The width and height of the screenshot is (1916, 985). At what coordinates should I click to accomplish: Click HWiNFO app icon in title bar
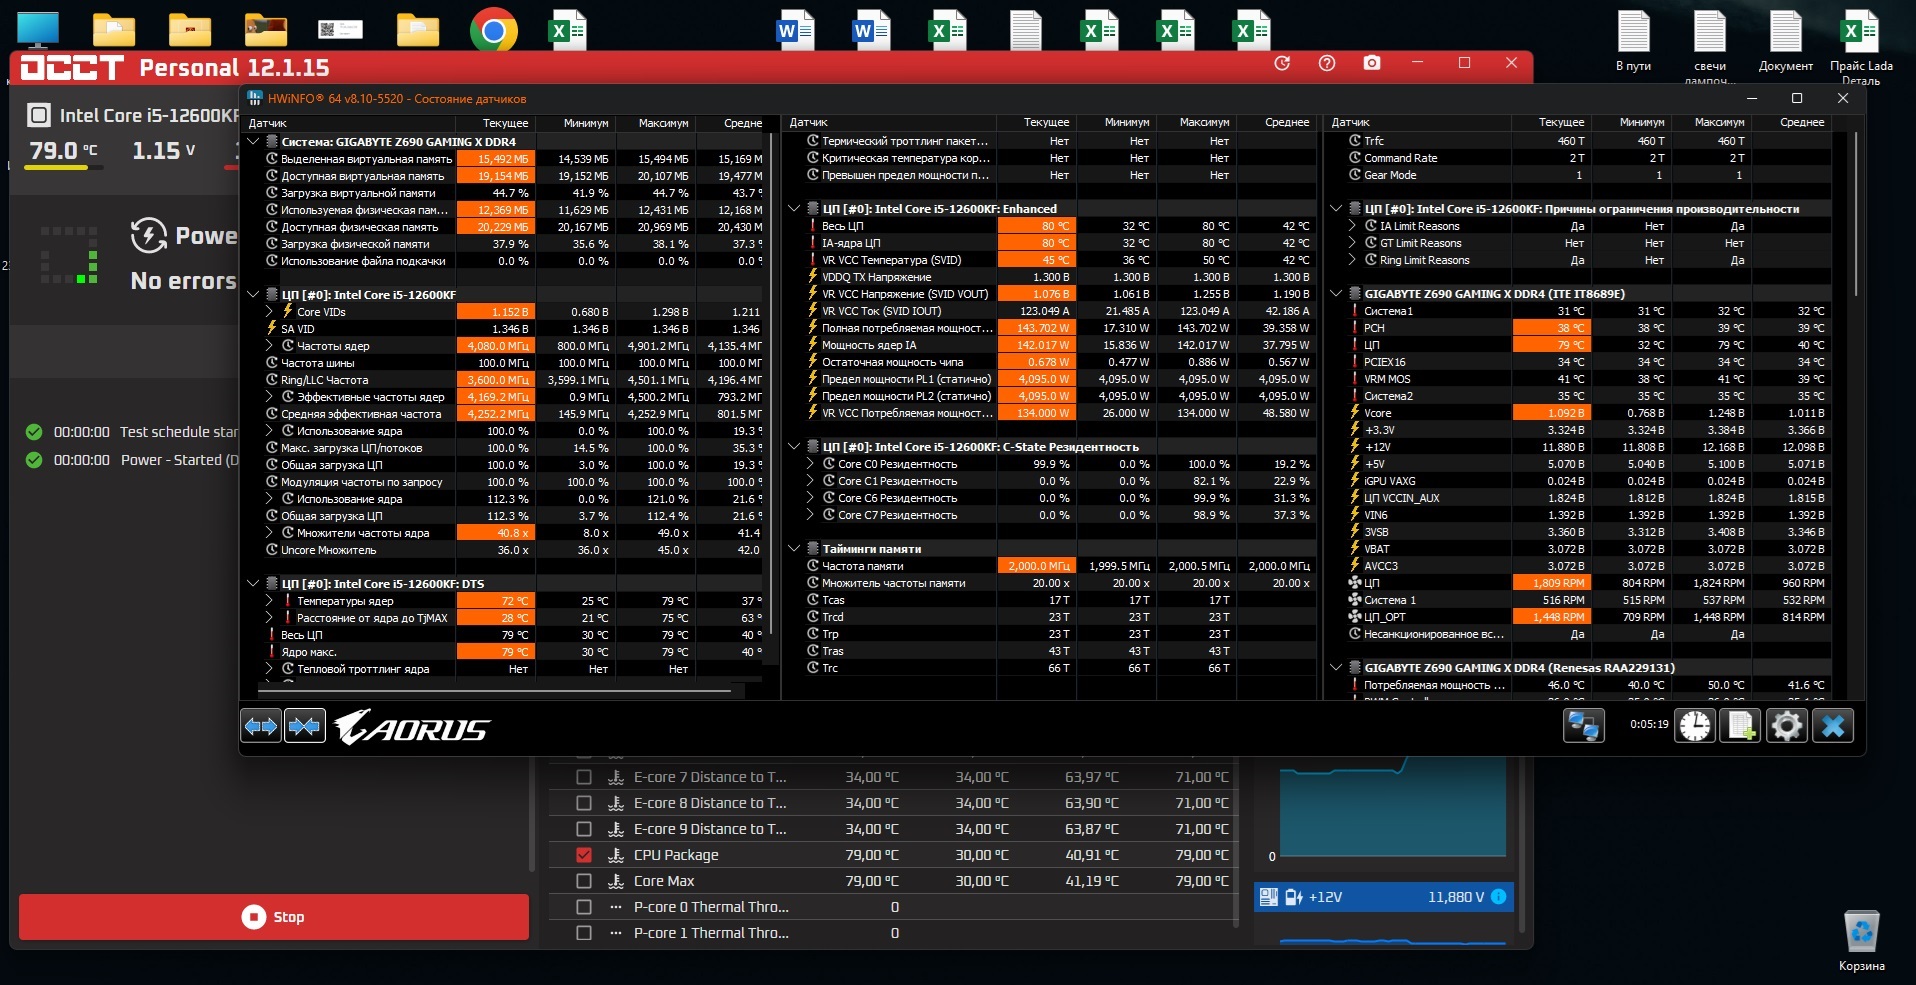[255, 98]
